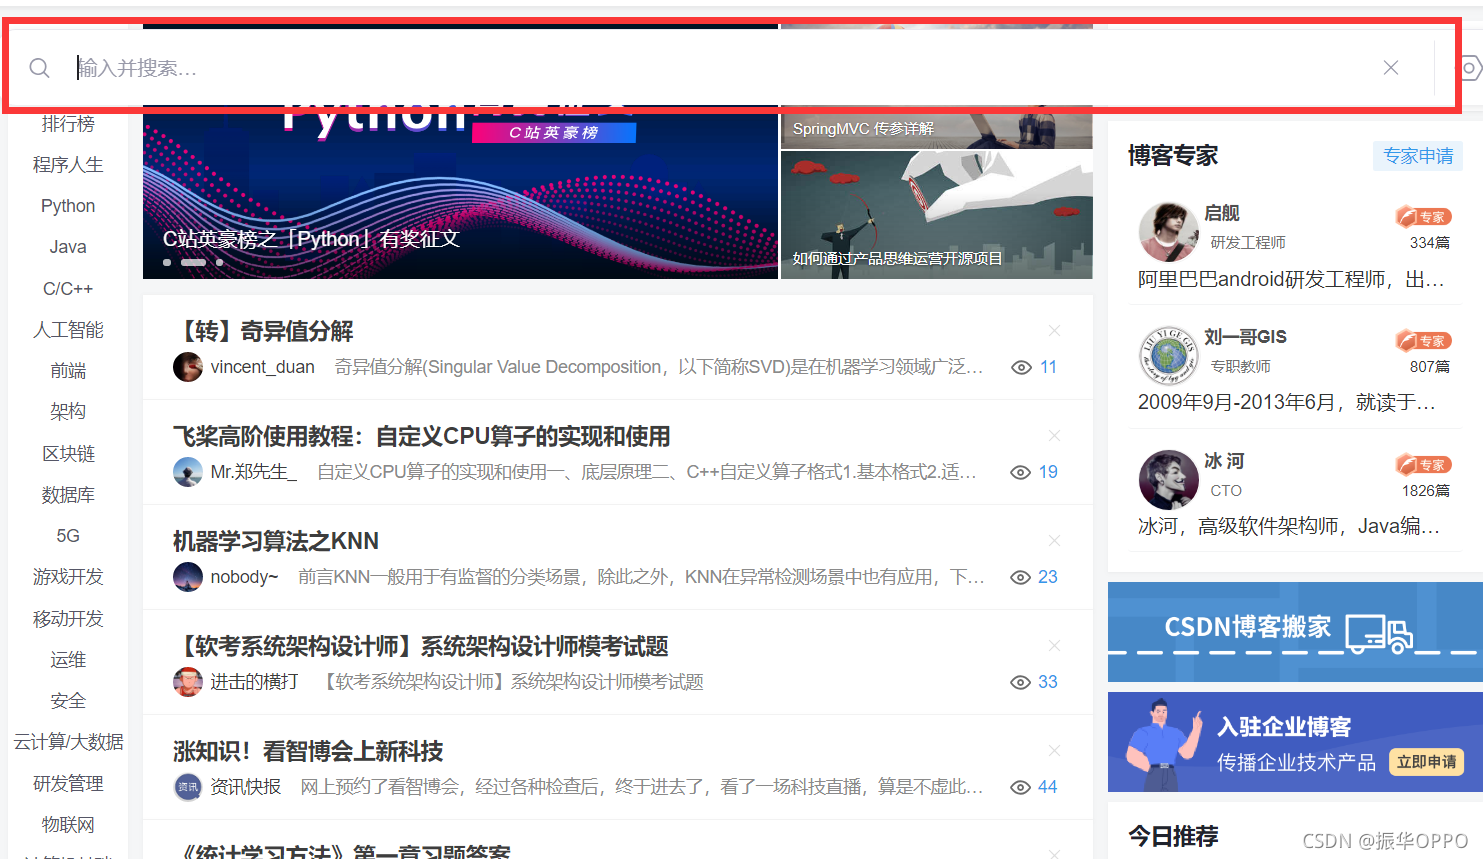
Task: Click view-count eye icon showing 11
Action: (1021, 367)
